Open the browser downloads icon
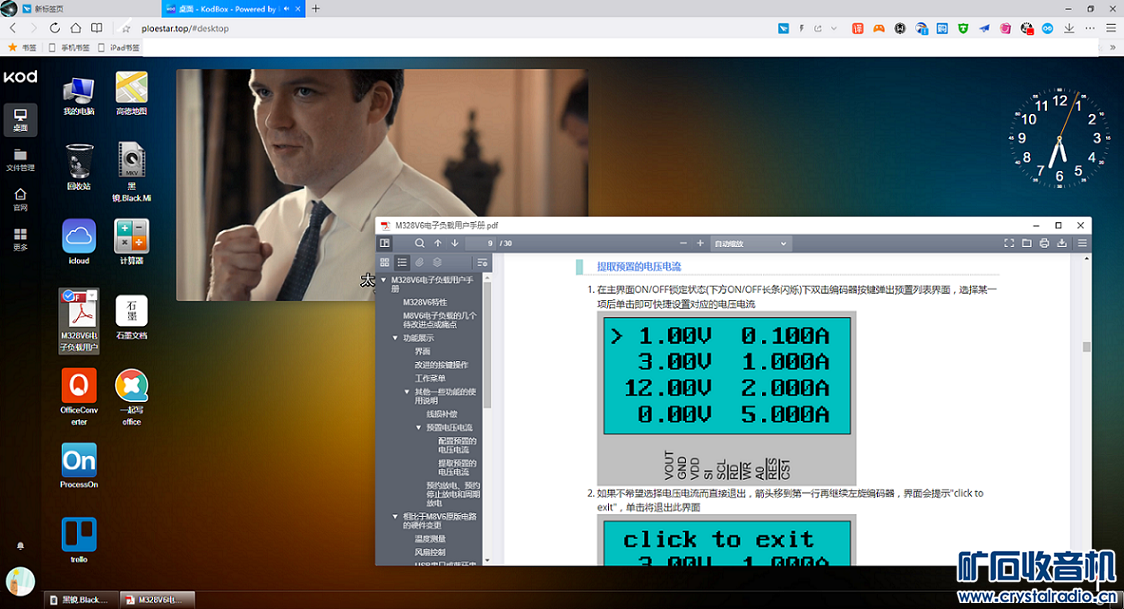 [x=1069, y=28]
